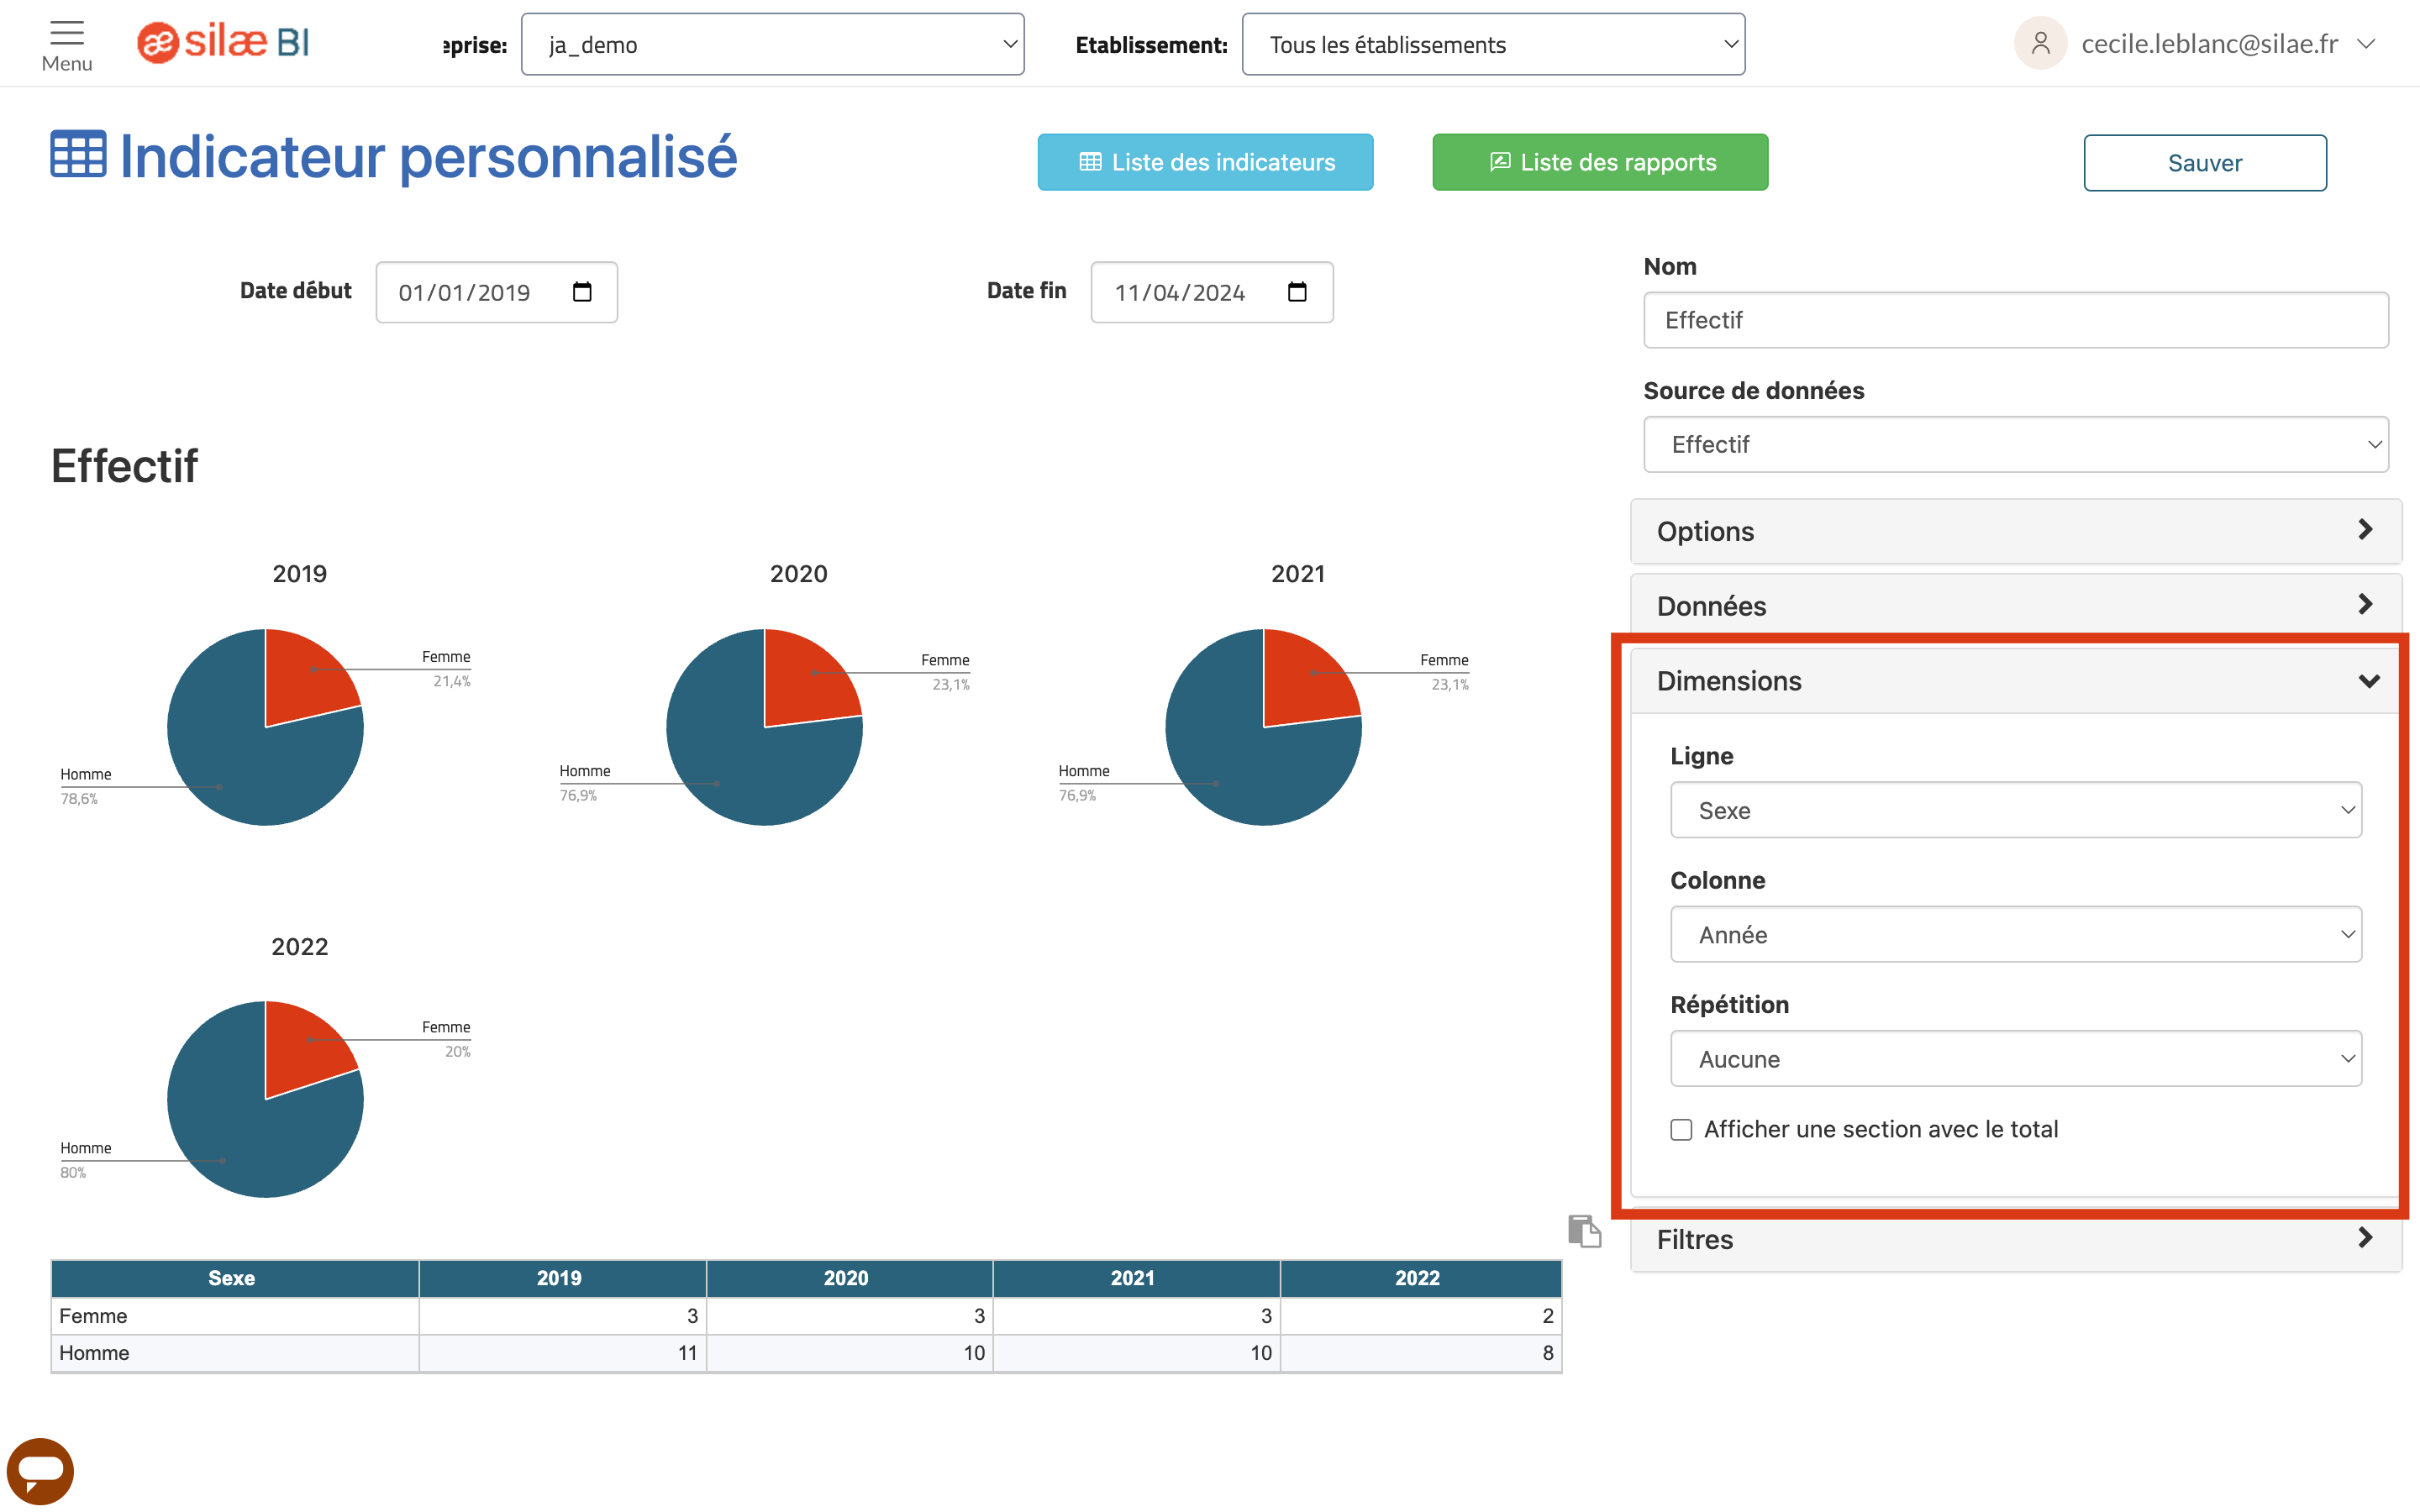This screenshot has width=2420, height=1512.
Task: Open the chat support bubble
Action: tap(40, 1470)
